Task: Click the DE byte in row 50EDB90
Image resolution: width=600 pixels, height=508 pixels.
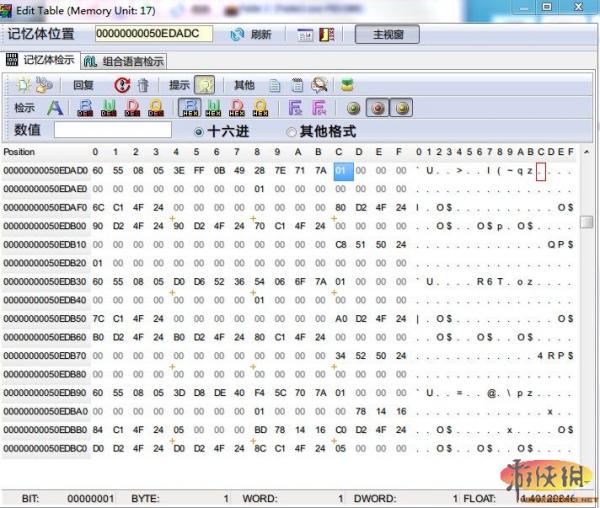Action: 220,393
